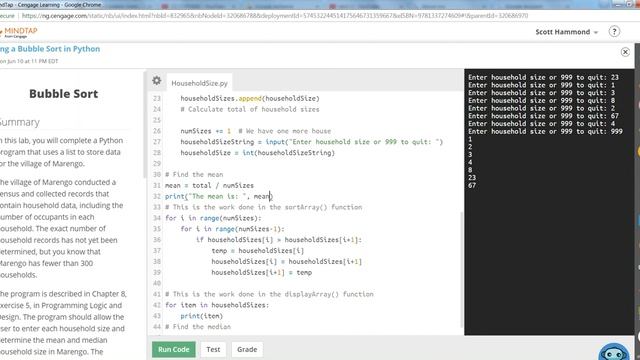Image resolution: width=640 pixels, height=360 pixels.
Task: Click the due date Jun 10 text
Action: (x=29, y=61)
